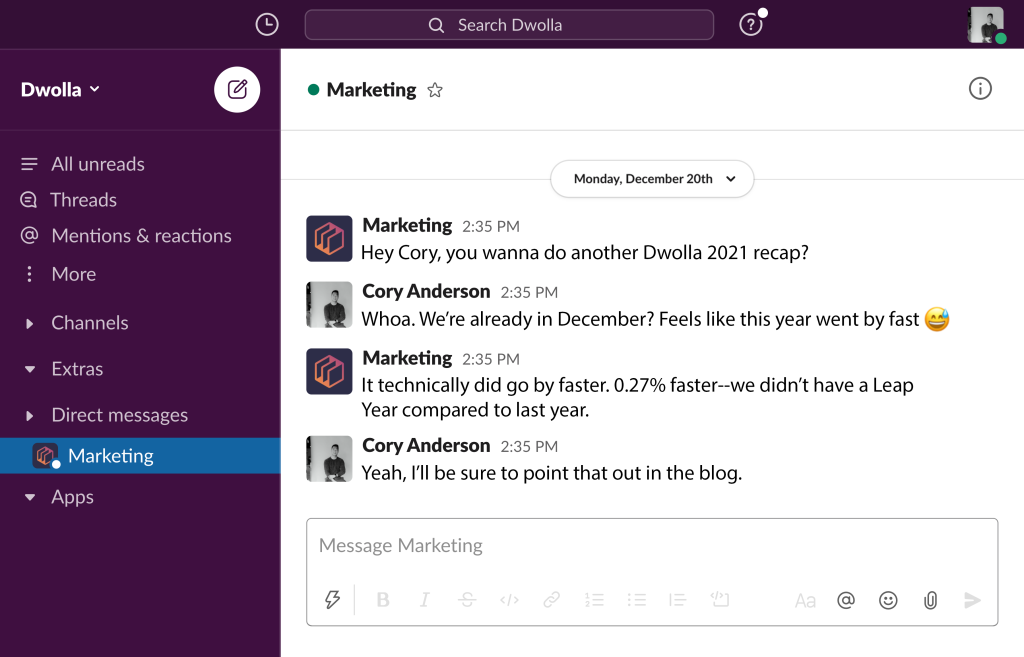The image size is (1024, 657).
Task: Insert a link with the link icon
Action: pyautogui.click(x=551, y=600)
